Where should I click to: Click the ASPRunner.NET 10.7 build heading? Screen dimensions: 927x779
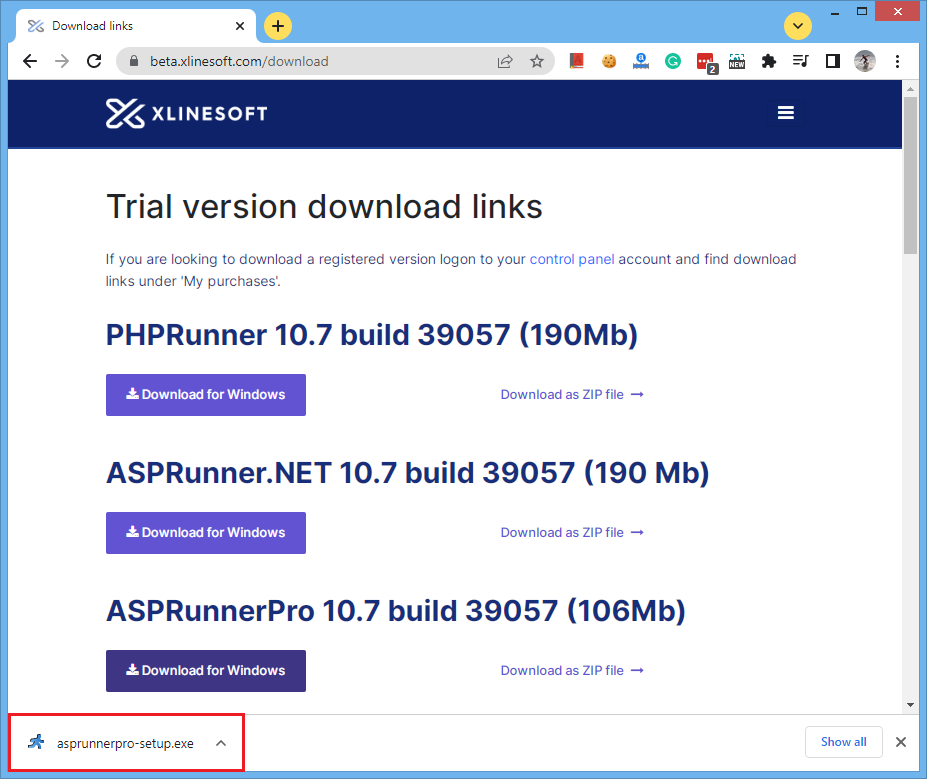click(407, 473)
